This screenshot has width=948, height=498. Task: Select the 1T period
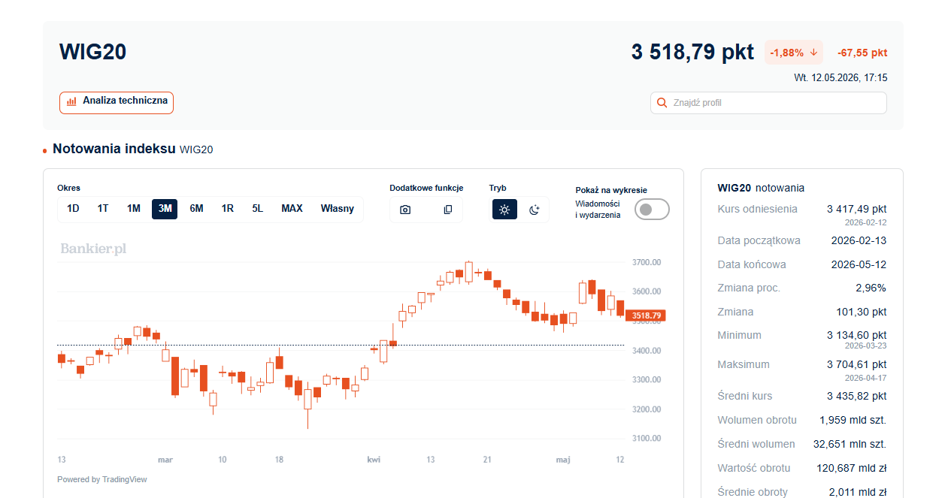coord(103,209)
